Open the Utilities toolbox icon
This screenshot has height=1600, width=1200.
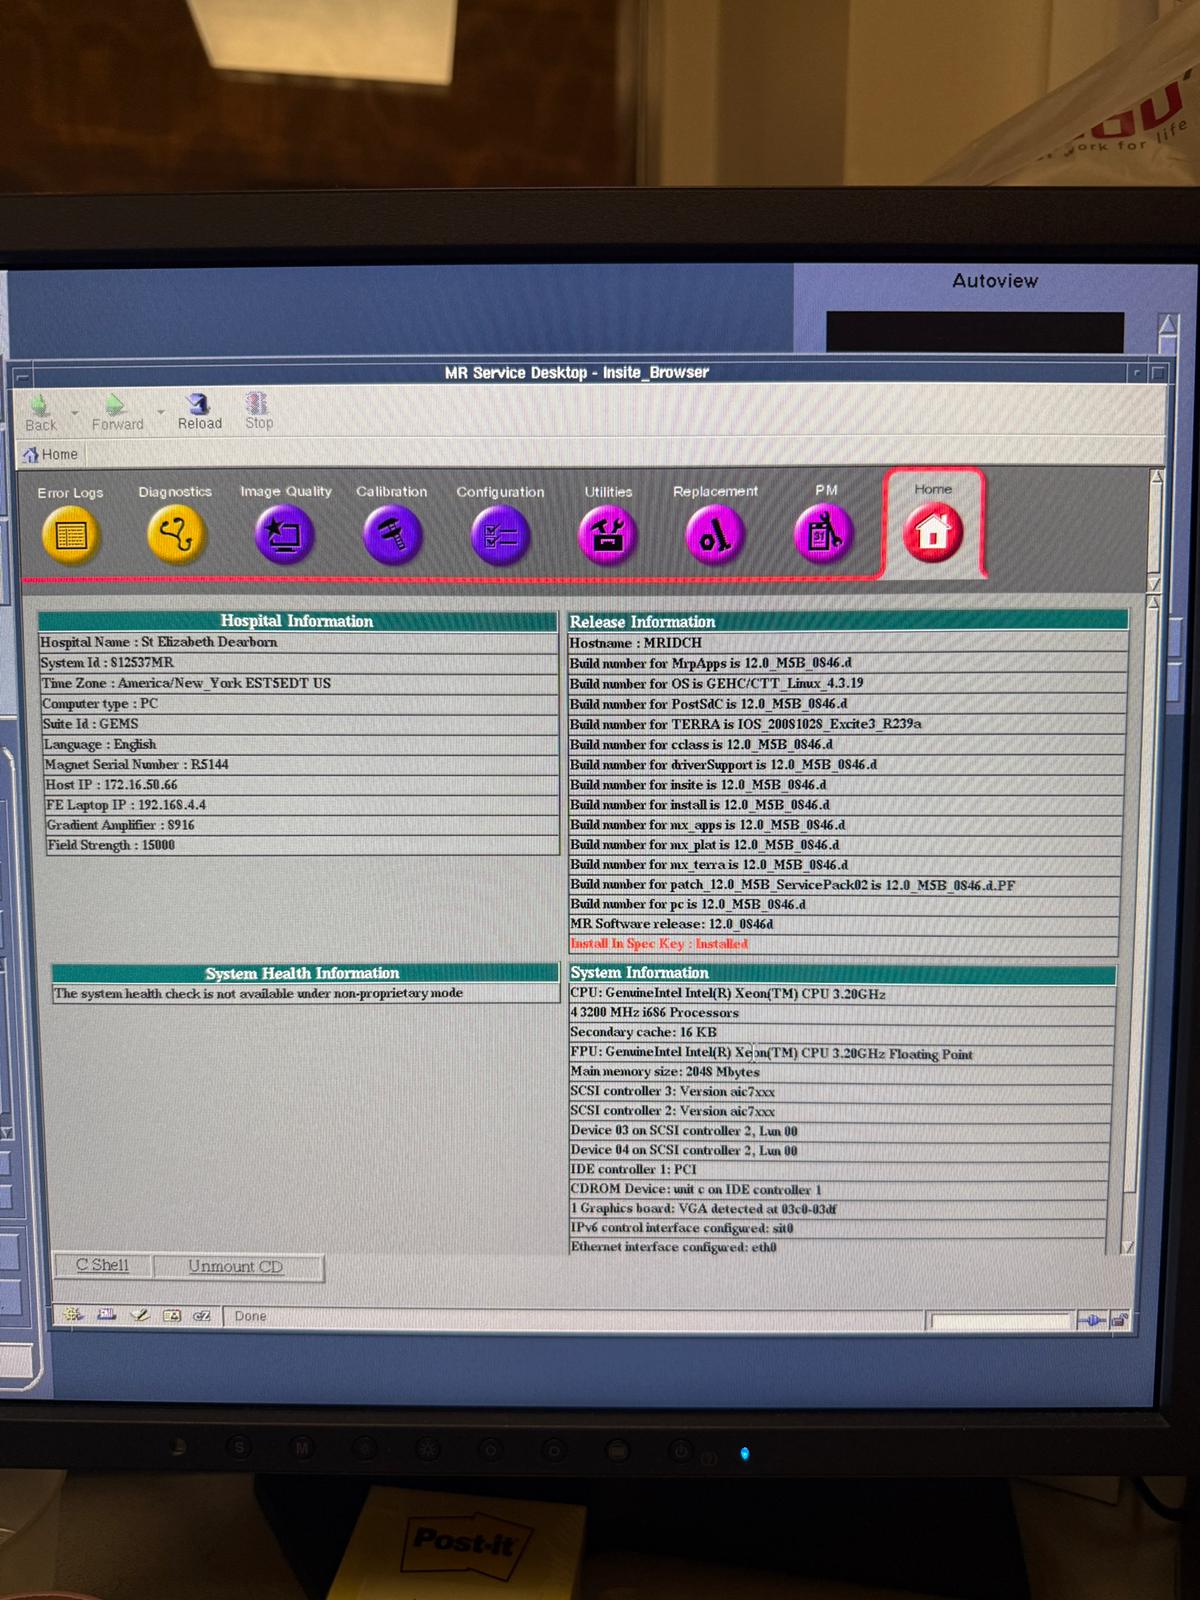pos(607,535)
